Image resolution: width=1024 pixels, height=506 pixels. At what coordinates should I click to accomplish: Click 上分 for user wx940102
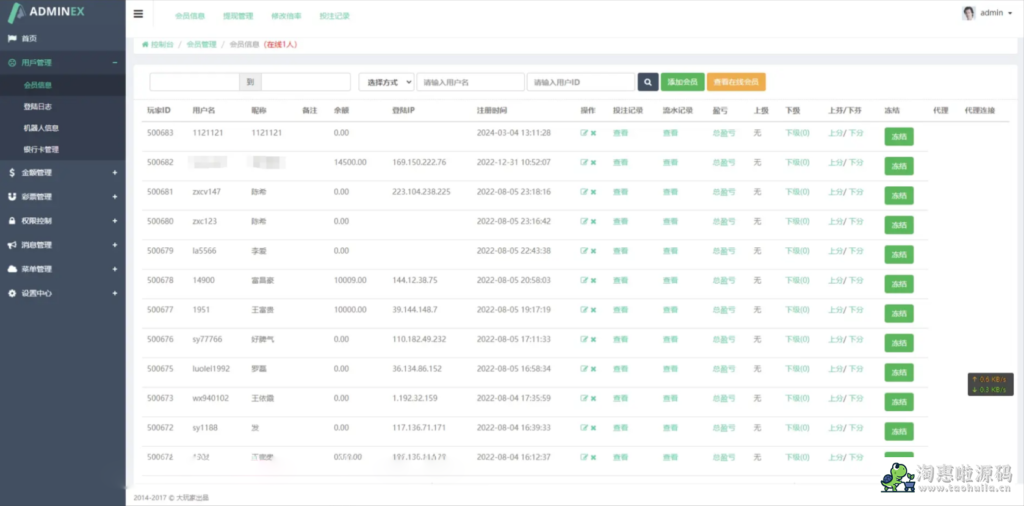pyautogui.click(x=835, y=398)
